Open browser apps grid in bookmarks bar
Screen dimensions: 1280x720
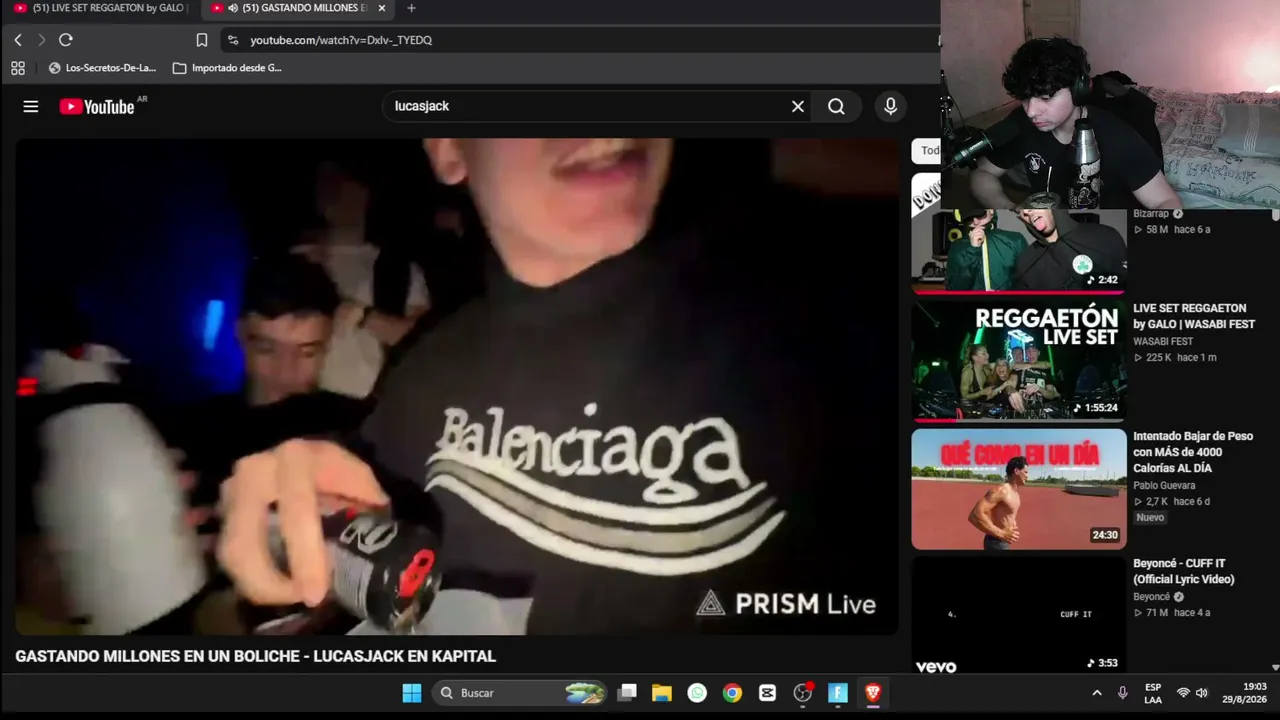pos(18,68)
